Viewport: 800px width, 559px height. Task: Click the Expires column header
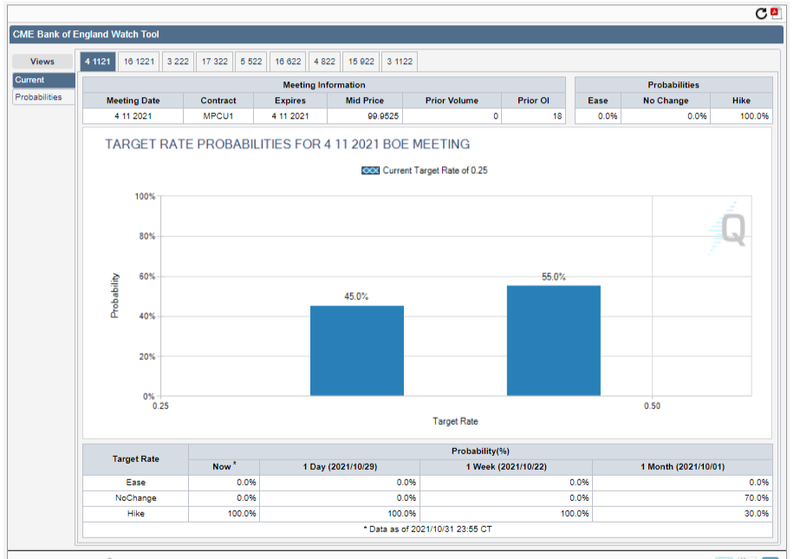pos(290,100)
